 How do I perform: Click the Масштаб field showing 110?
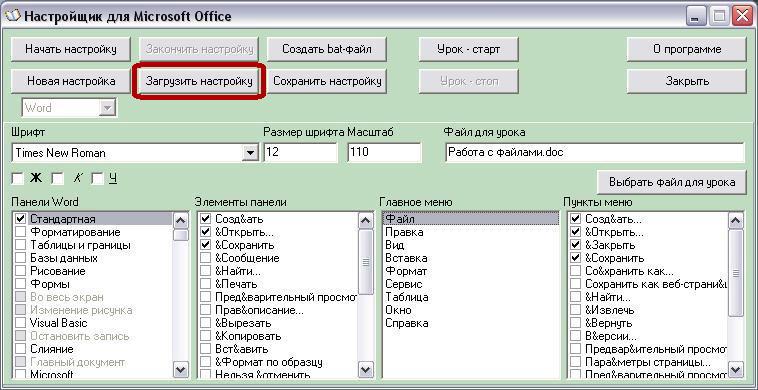point(384,153)
